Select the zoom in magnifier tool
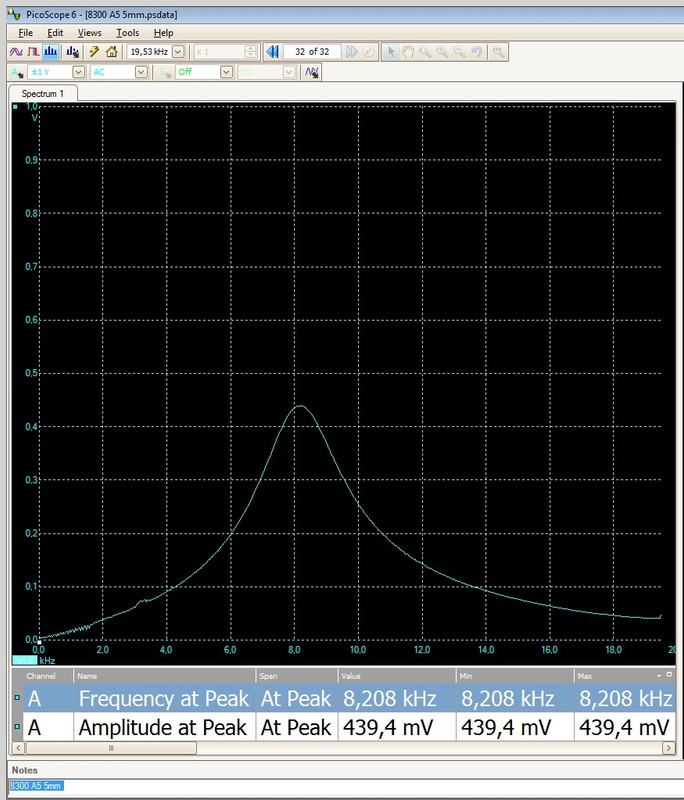Screen dimensions: 684x800 point(442,52)
